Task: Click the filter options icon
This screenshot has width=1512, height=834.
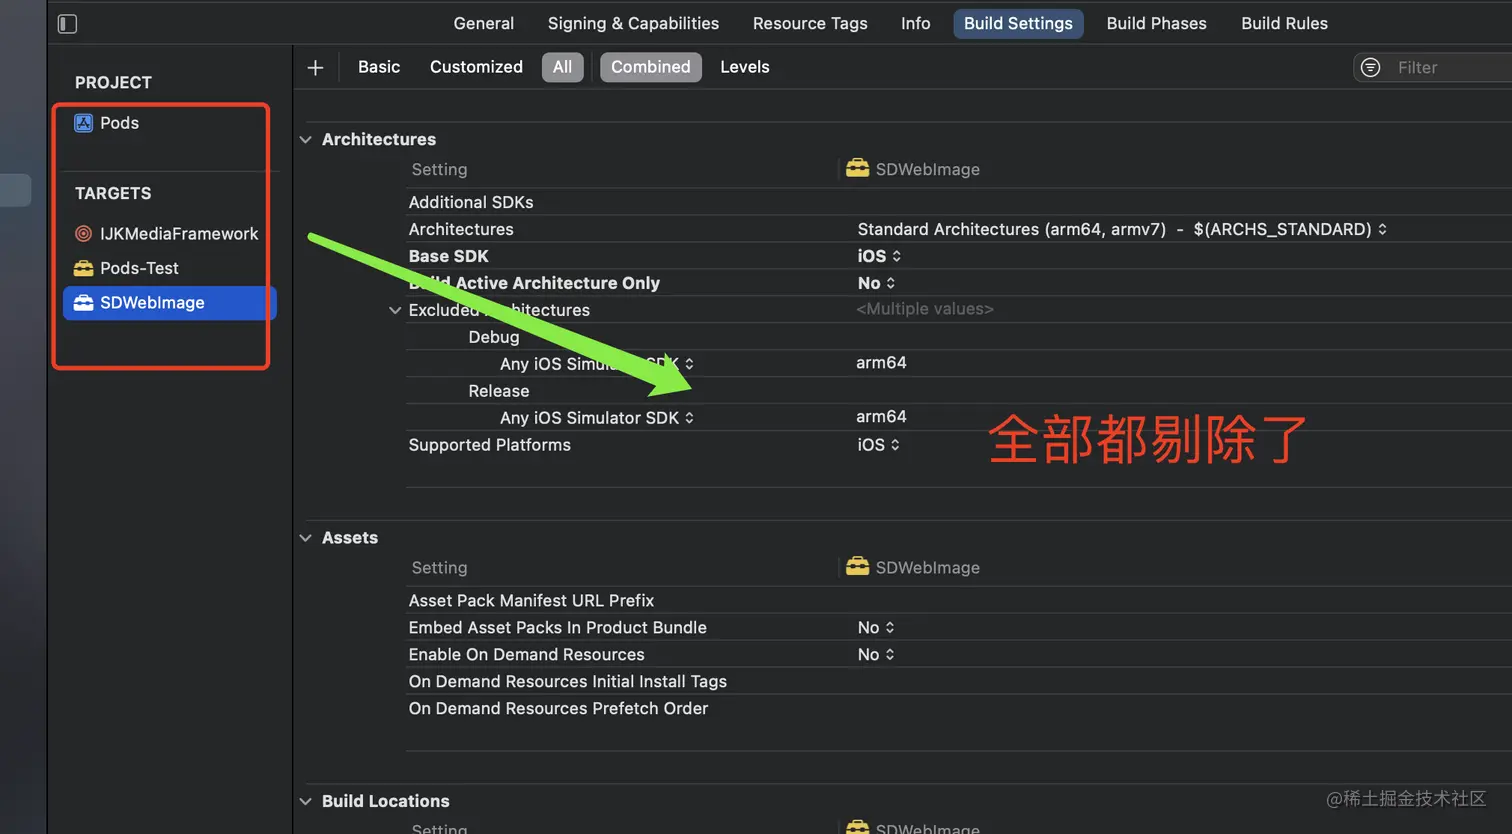Action: click(1370, 67)
